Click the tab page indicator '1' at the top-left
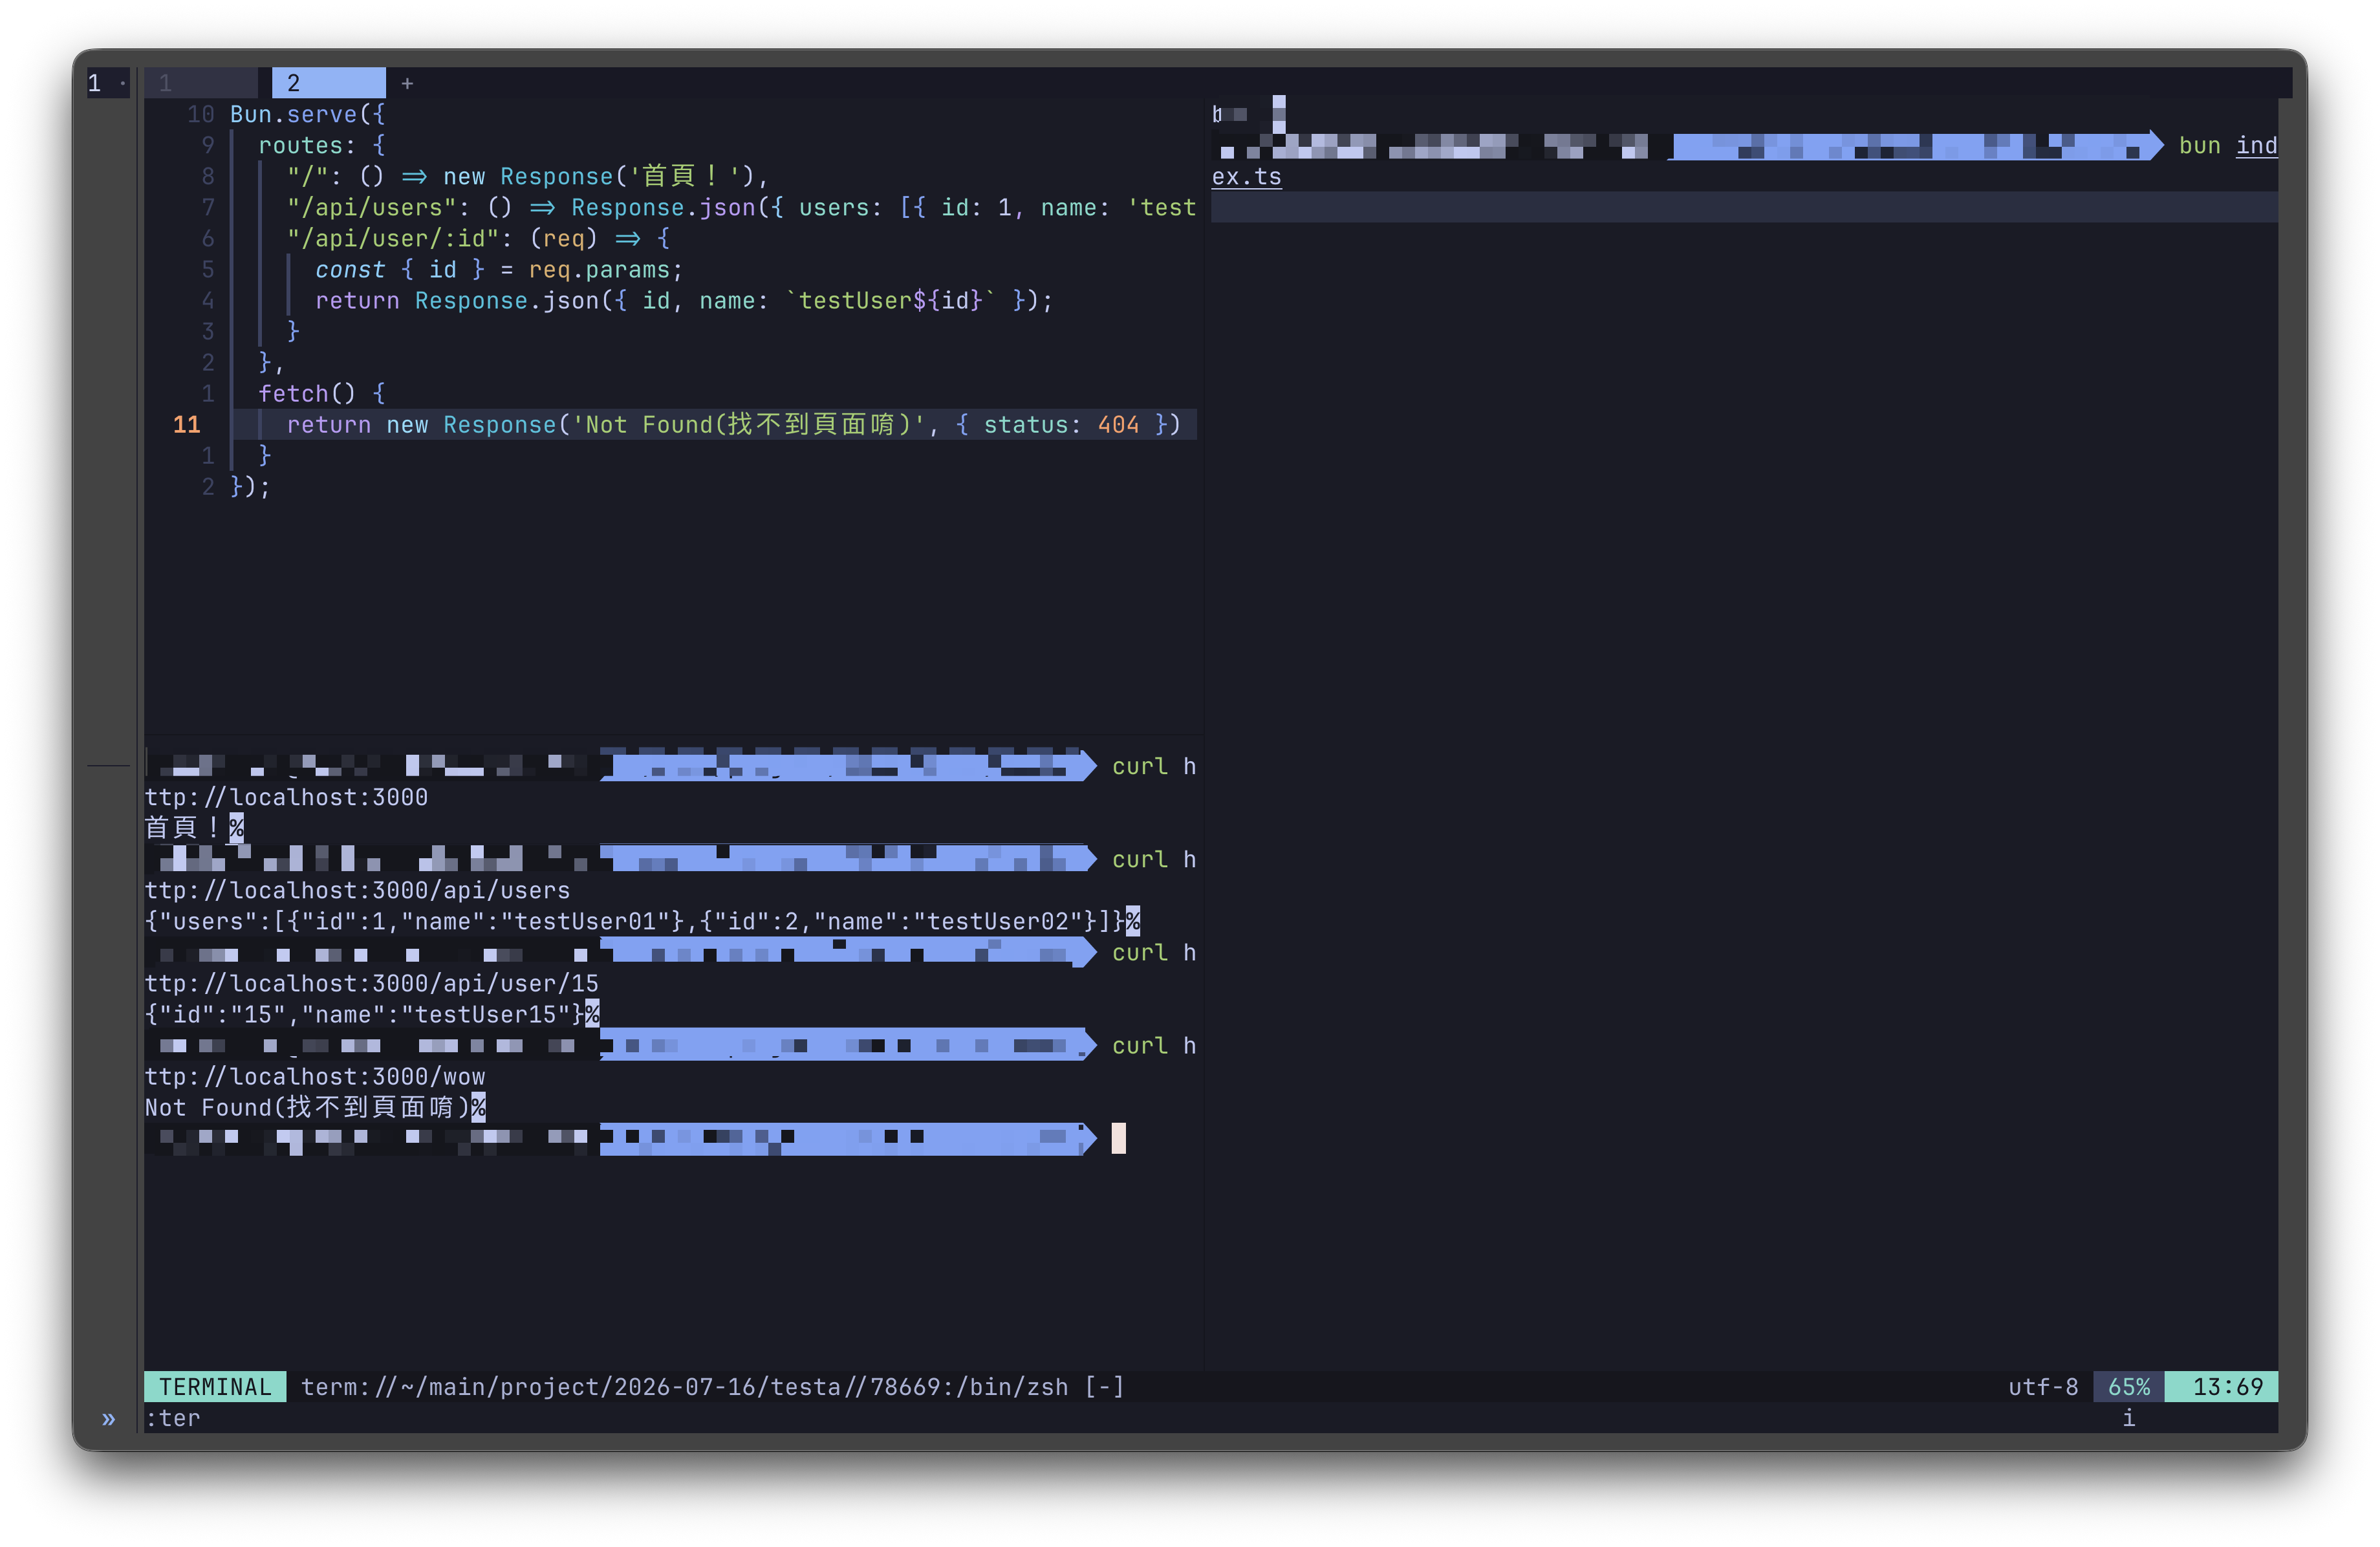Screen dimensions: 2380x1547 click(94, 83)
